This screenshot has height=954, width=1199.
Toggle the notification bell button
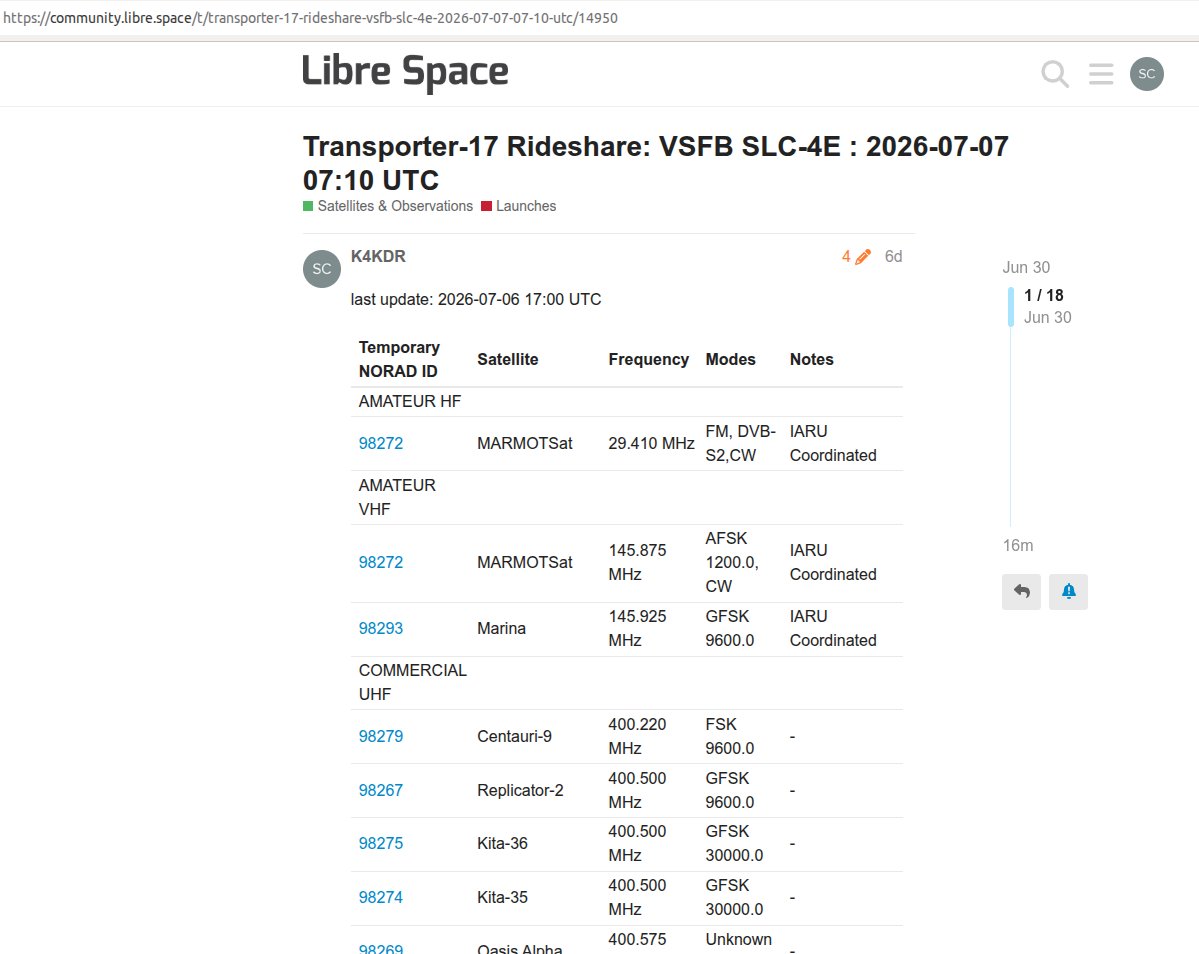(1068, 592)
